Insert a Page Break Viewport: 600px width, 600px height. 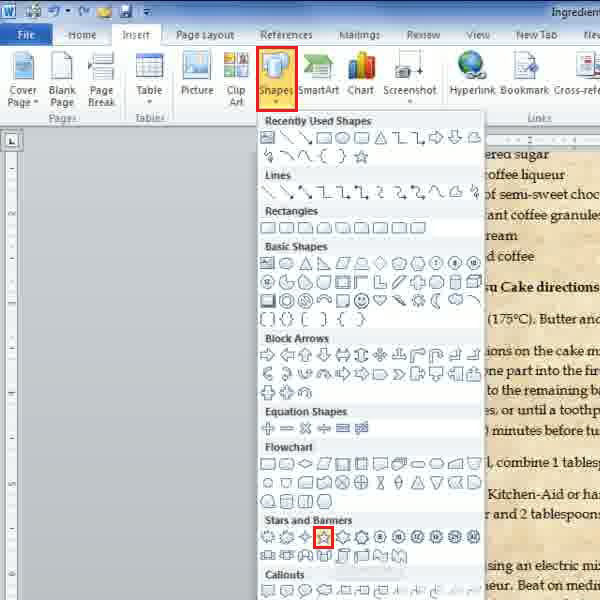coord(101,80)
